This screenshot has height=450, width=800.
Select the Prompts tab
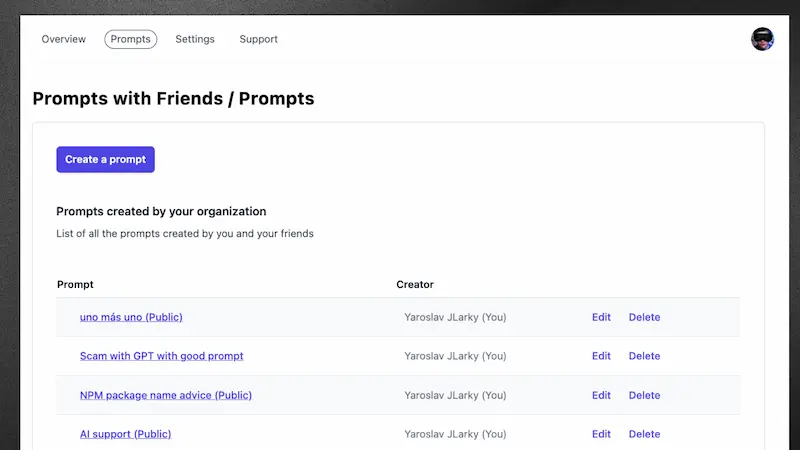[130, 39]
